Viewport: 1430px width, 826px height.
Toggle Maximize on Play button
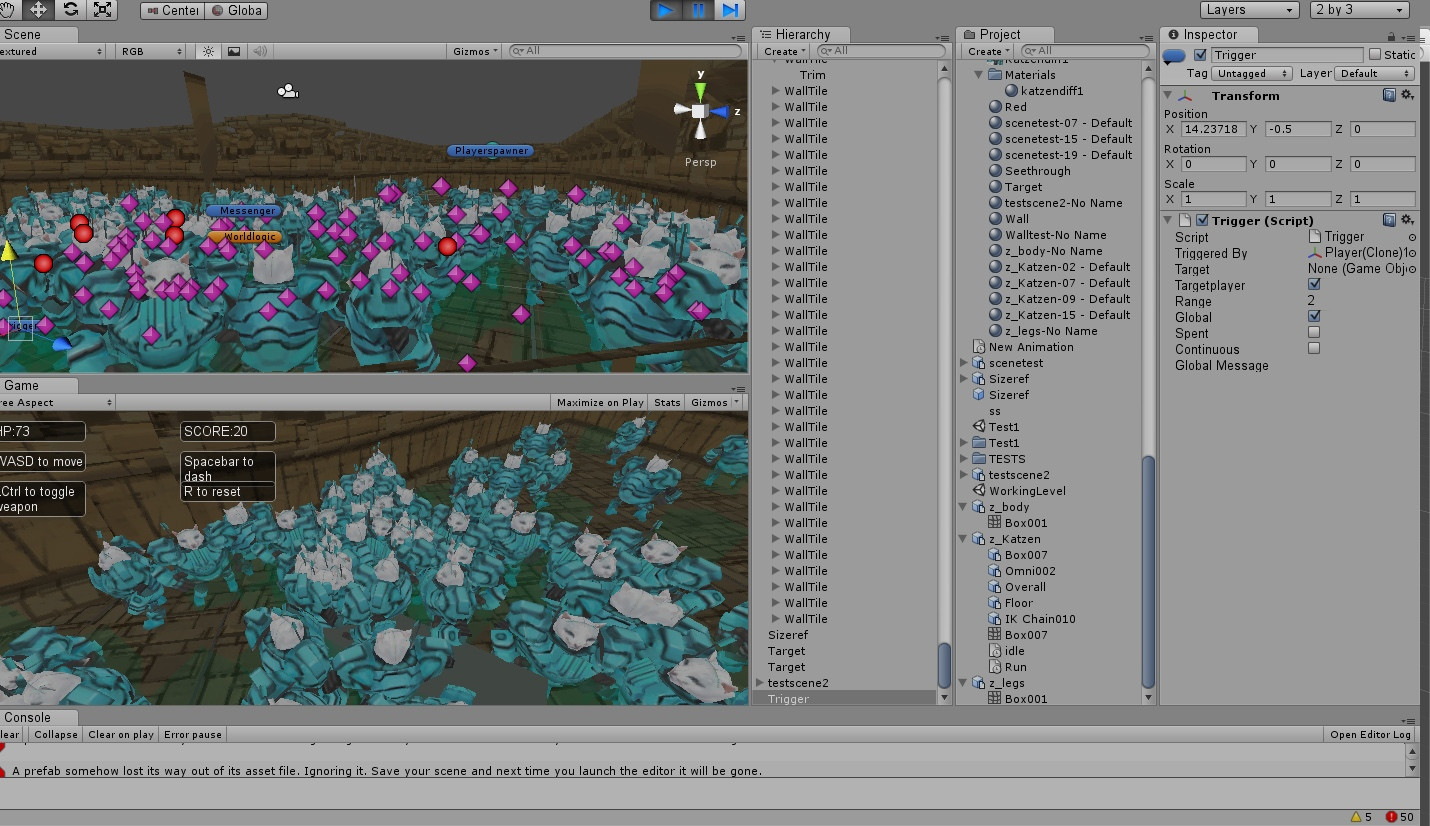[600, 402]
